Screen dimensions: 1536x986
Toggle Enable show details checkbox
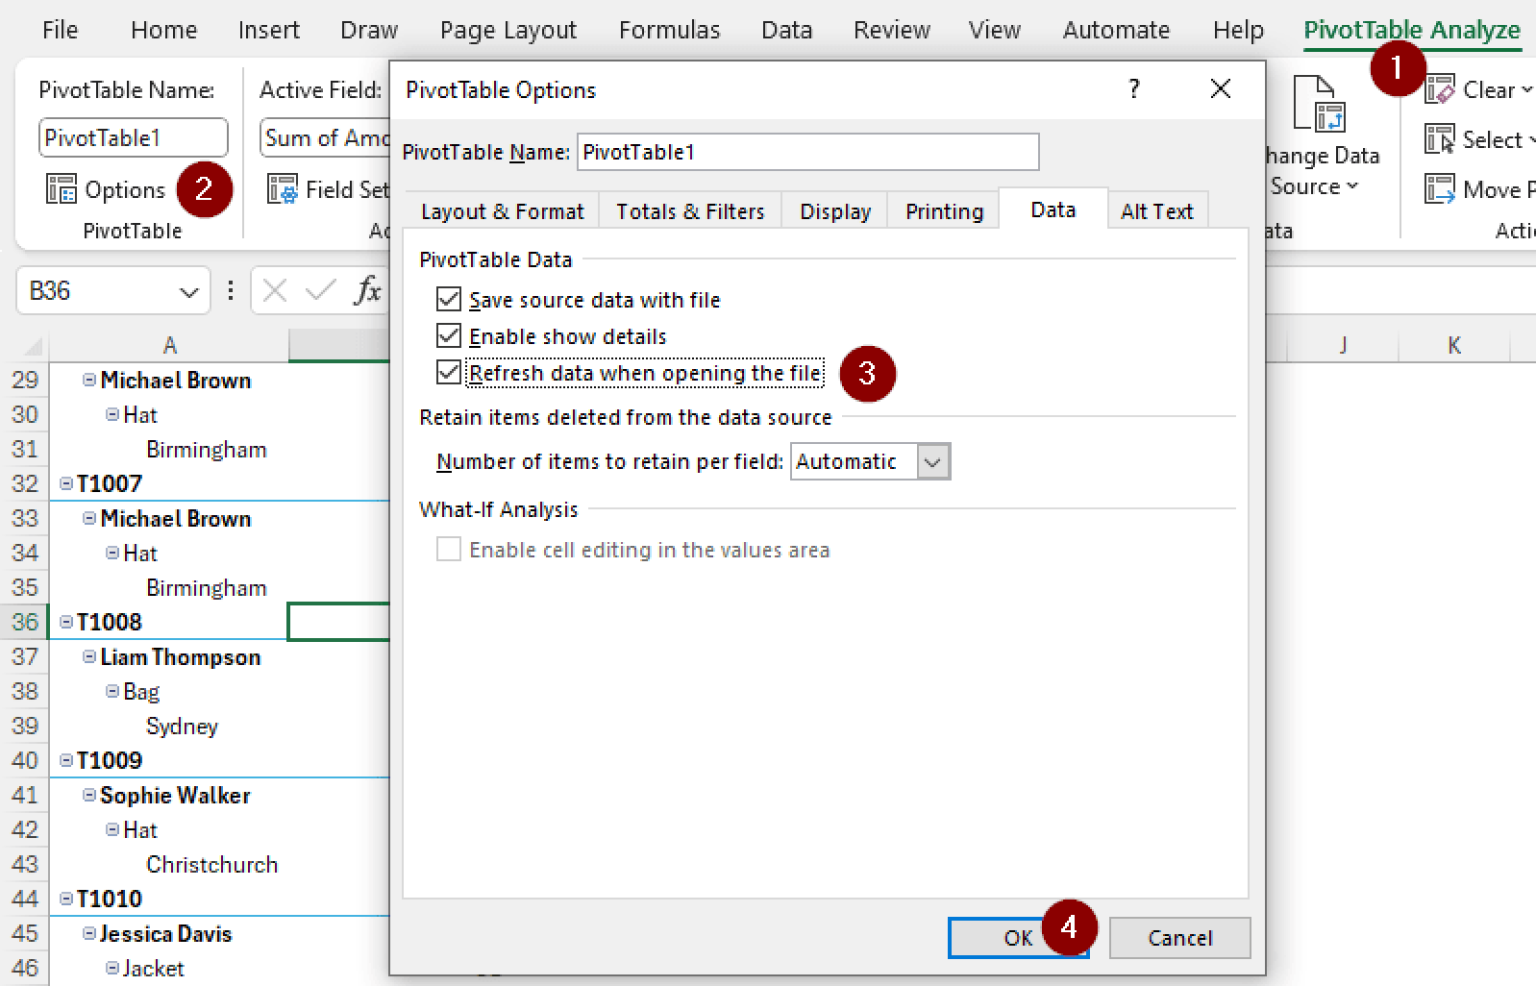click(449, 336)
